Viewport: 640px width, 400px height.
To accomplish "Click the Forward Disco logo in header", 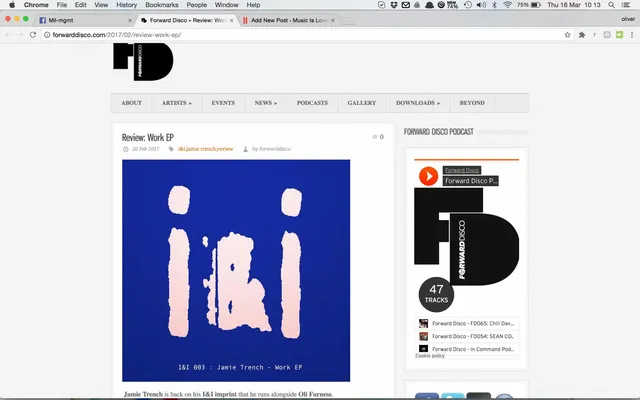I will point(143,62).
